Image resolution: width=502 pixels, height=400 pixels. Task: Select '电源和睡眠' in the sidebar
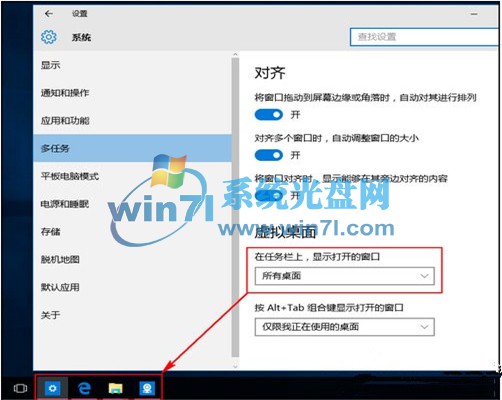tap(132, 204)
